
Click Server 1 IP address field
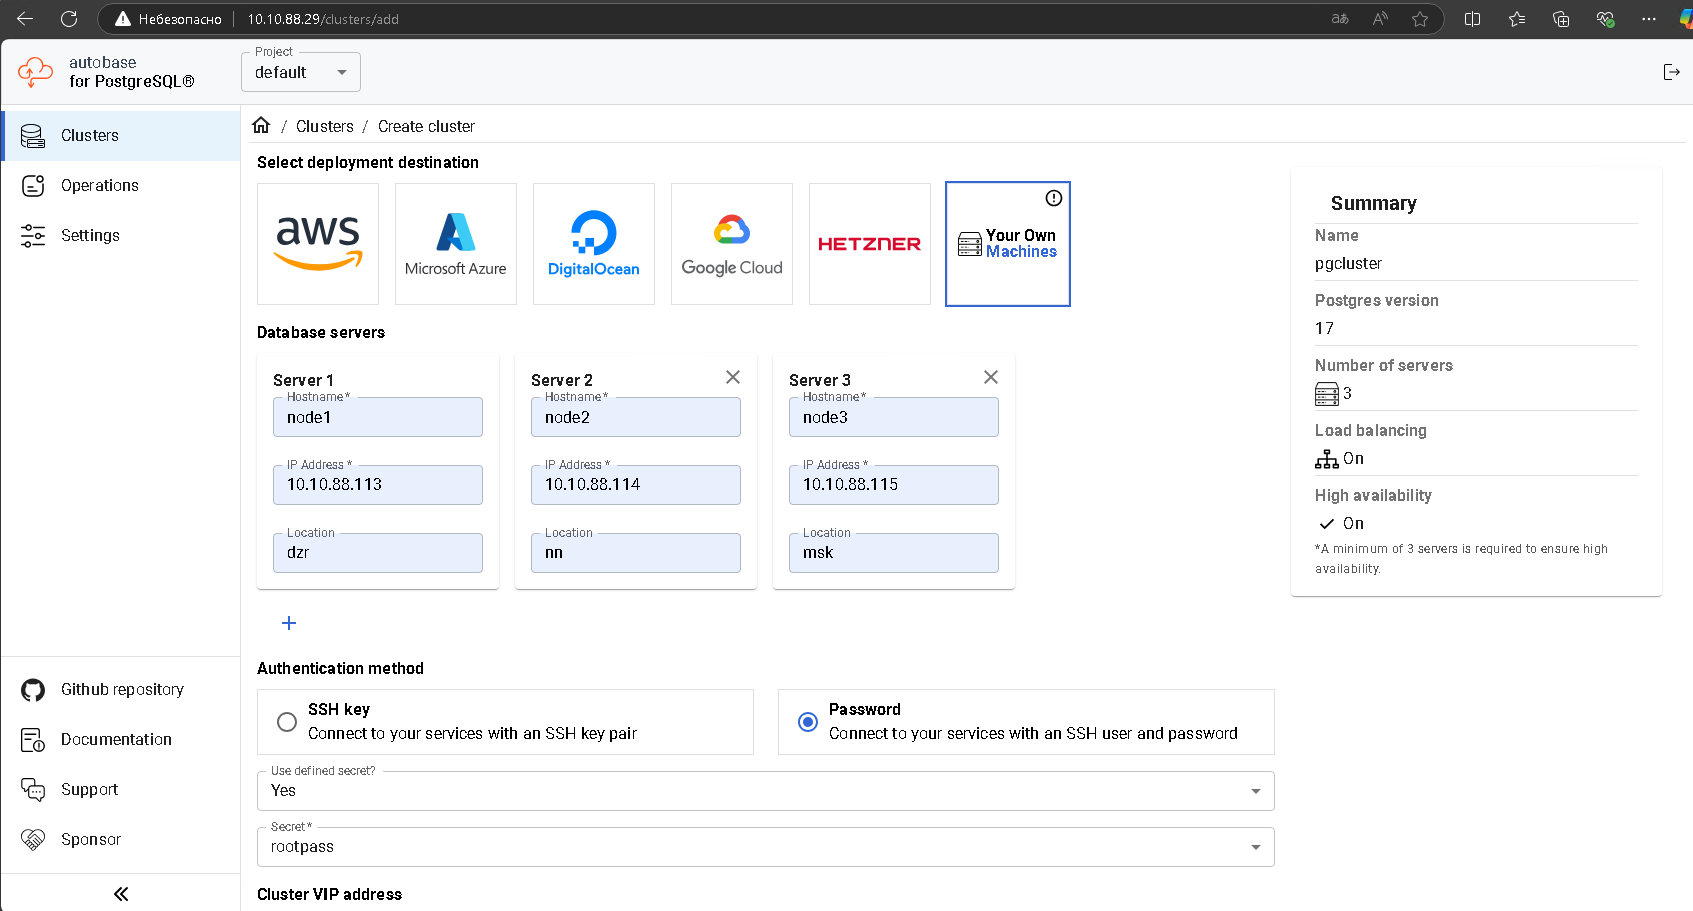378,485
